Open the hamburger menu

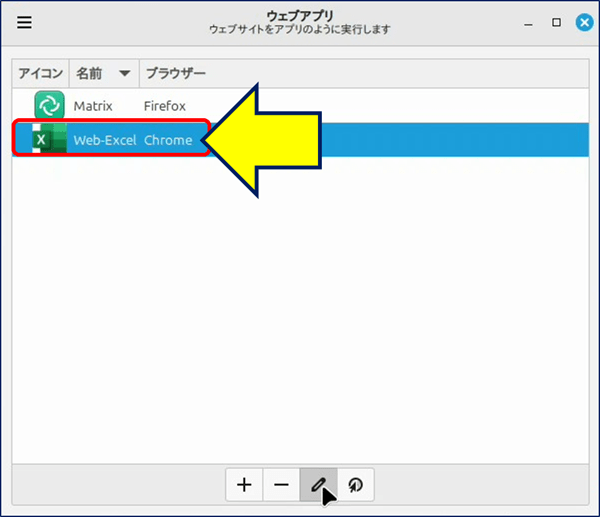[x=24, y=22]
